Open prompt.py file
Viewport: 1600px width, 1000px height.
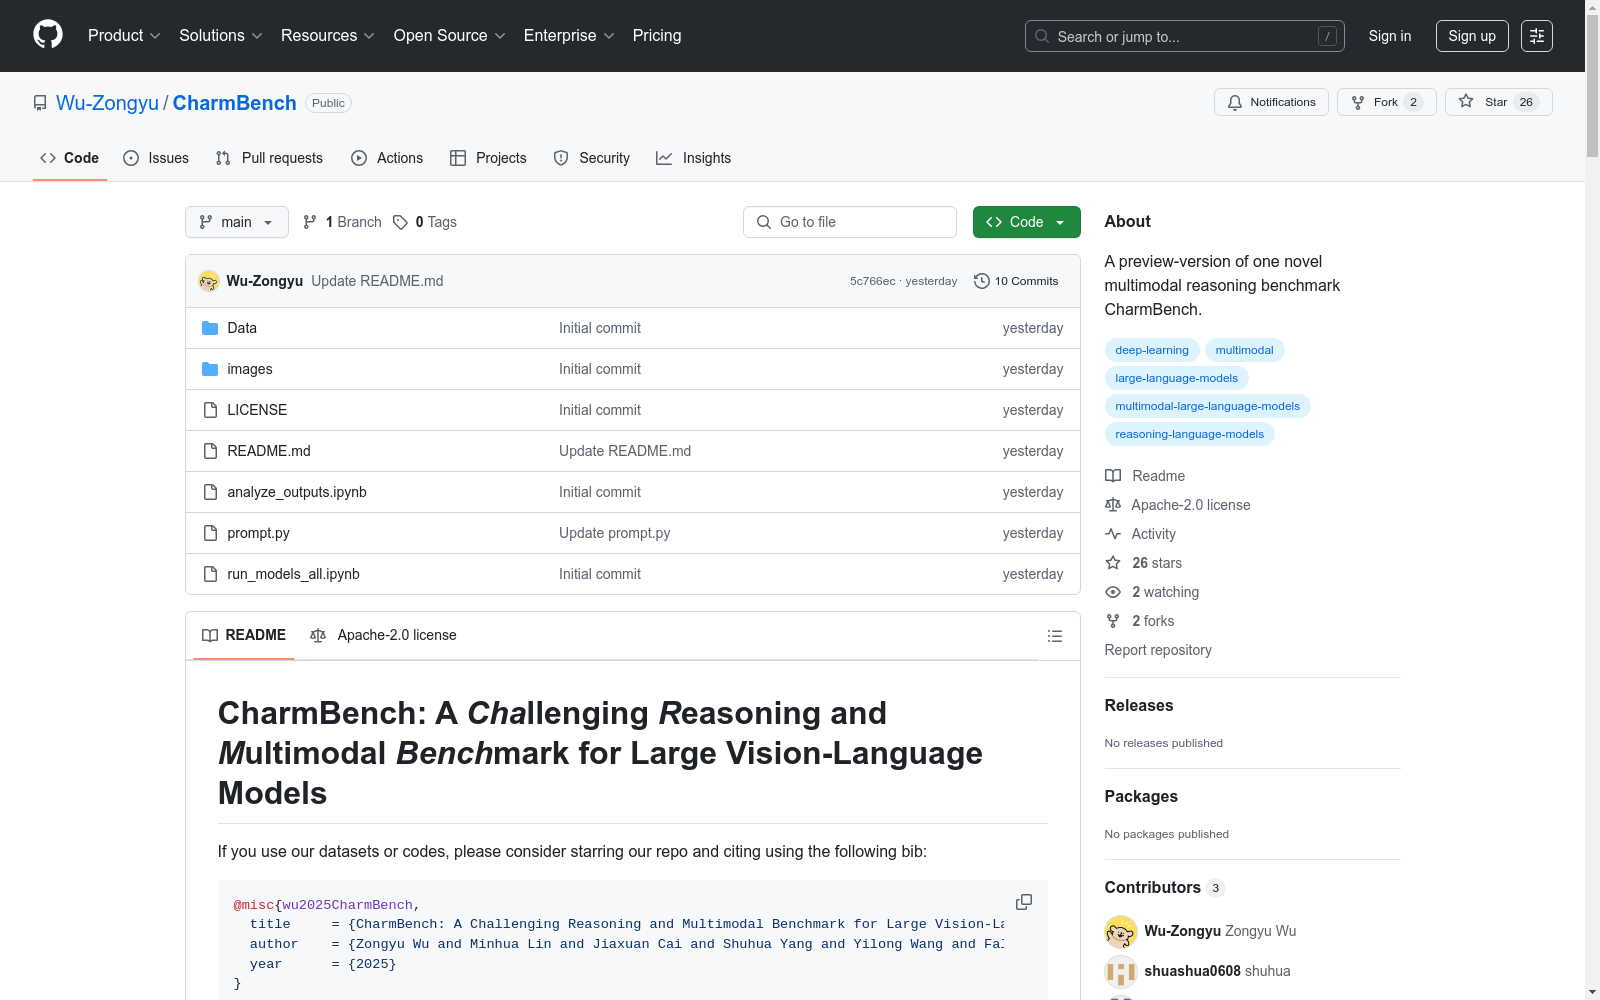(x=258, y=533)
